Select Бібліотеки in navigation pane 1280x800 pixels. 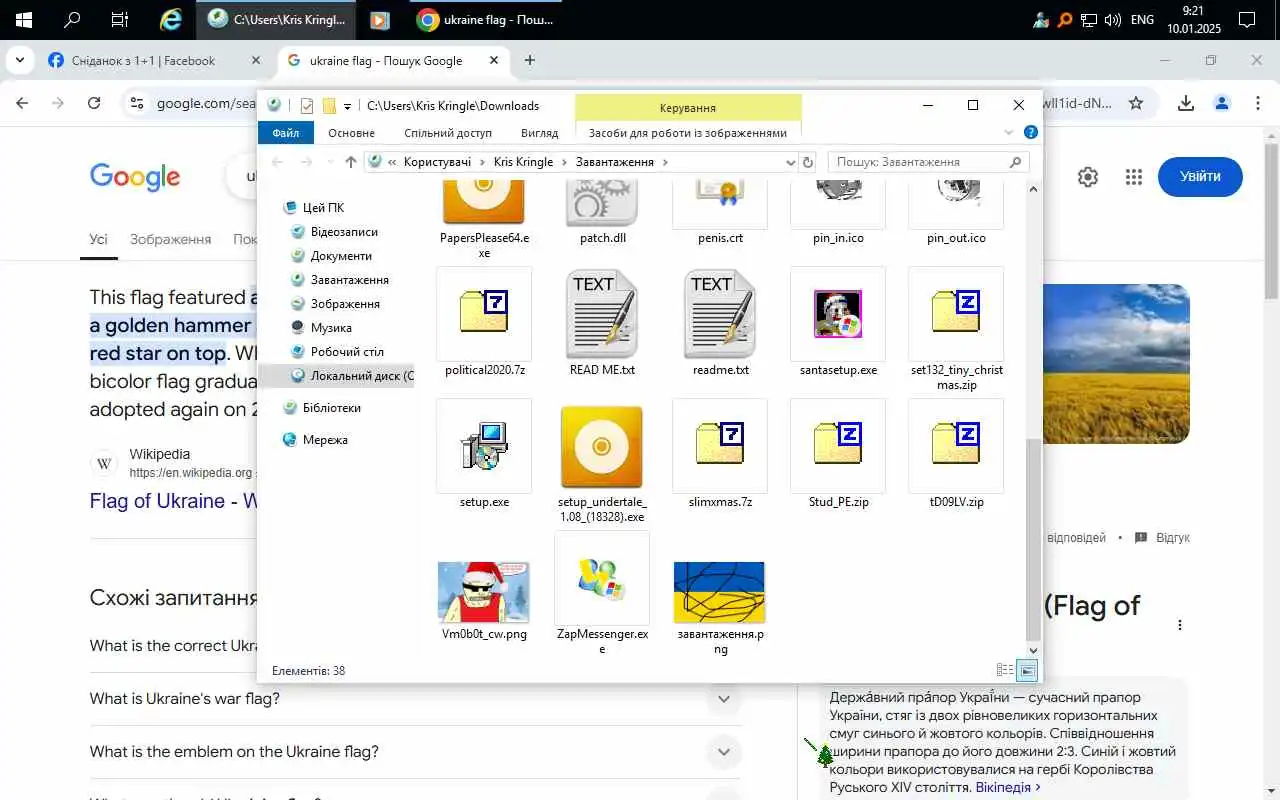point(331,408)
